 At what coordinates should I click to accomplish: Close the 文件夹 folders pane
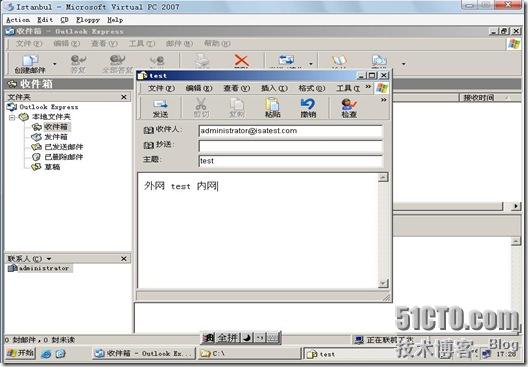click(x=124, y=97)
